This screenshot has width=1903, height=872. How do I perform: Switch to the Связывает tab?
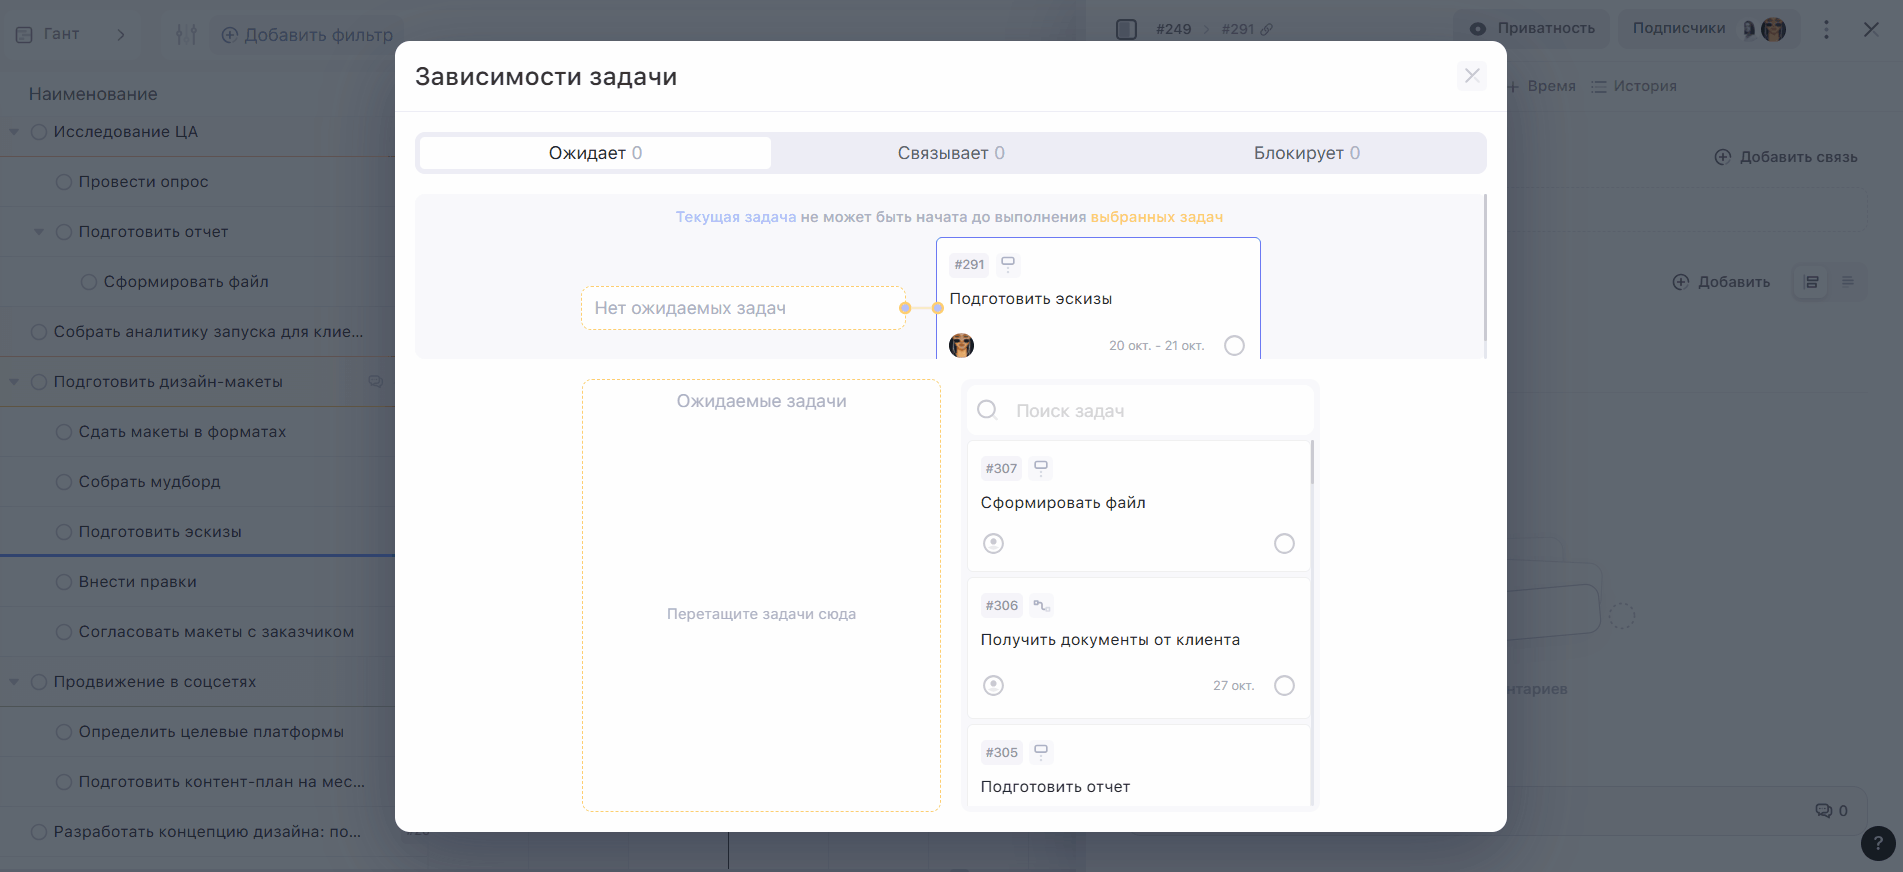[950, 153]
